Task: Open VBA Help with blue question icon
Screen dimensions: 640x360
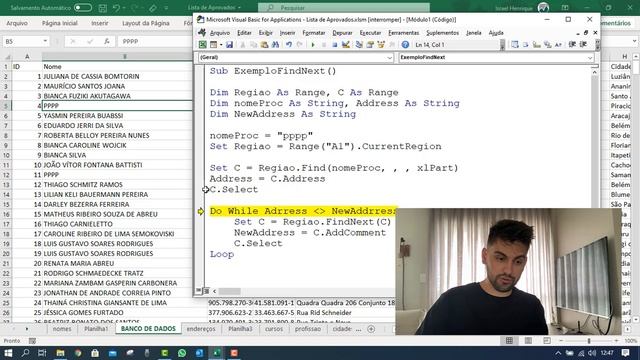Action: click(x=405, y=45)
